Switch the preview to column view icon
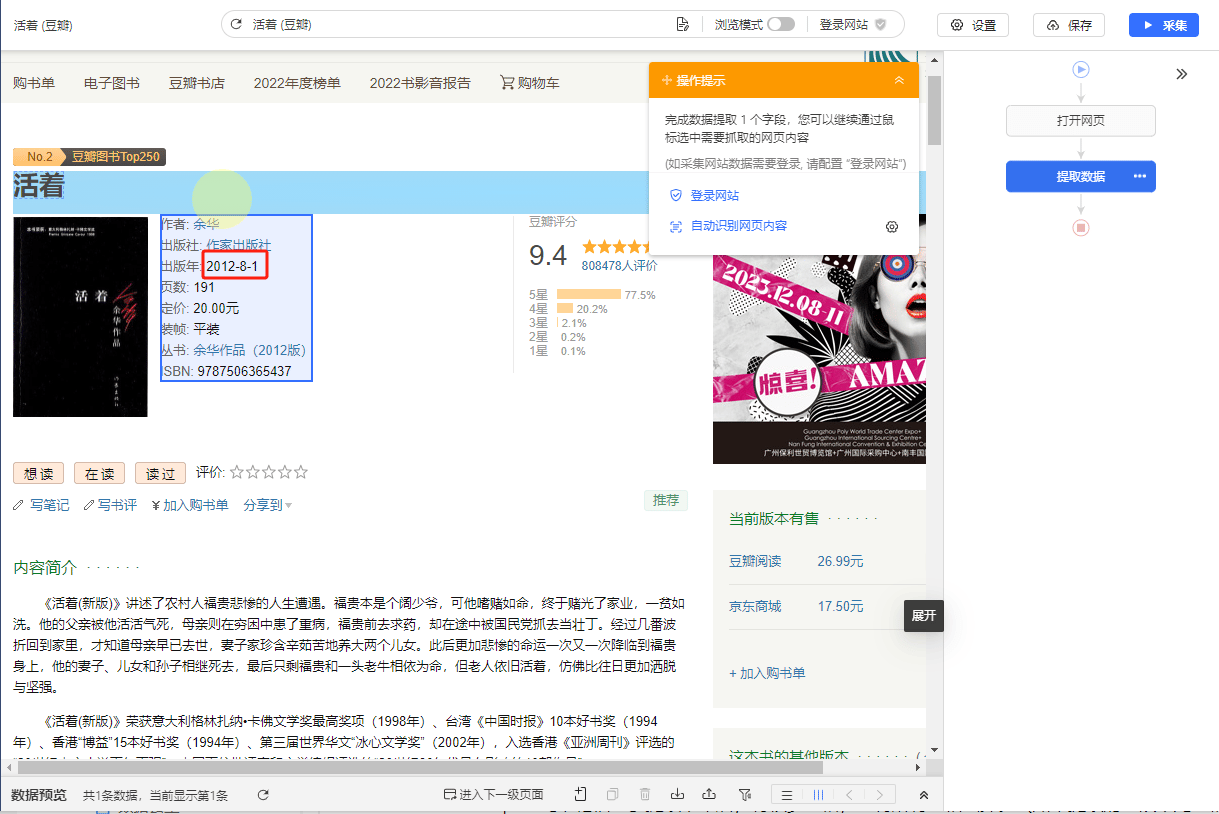This screenshot has height=814, width=1219. coord(818,795)
